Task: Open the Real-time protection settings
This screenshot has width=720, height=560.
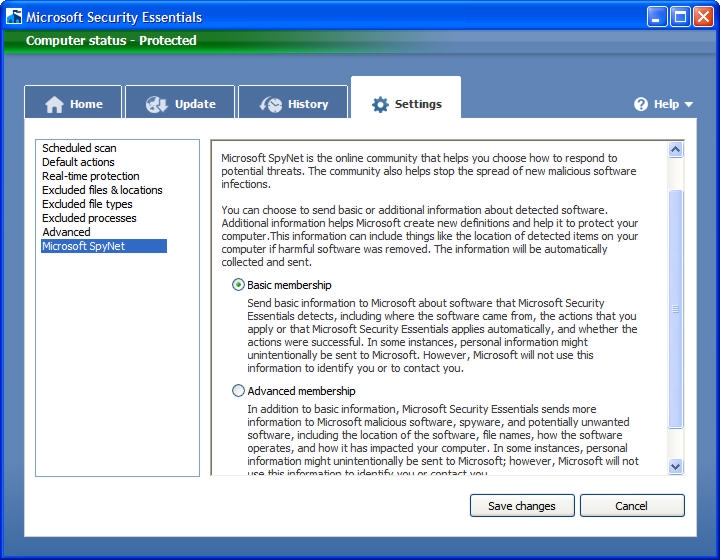Action: (91, 176)
